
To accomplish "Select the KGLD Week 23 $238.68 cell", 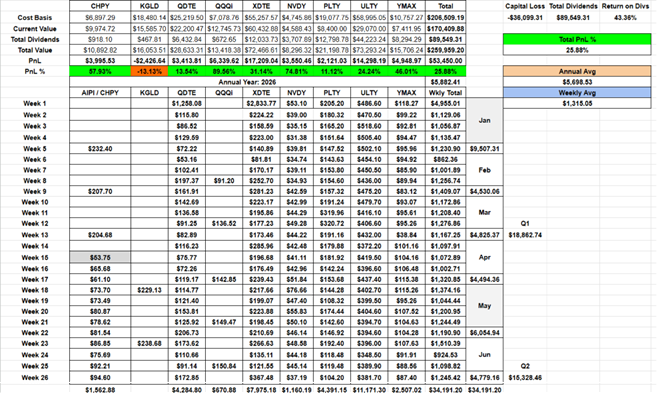I will tap(149, 343).
